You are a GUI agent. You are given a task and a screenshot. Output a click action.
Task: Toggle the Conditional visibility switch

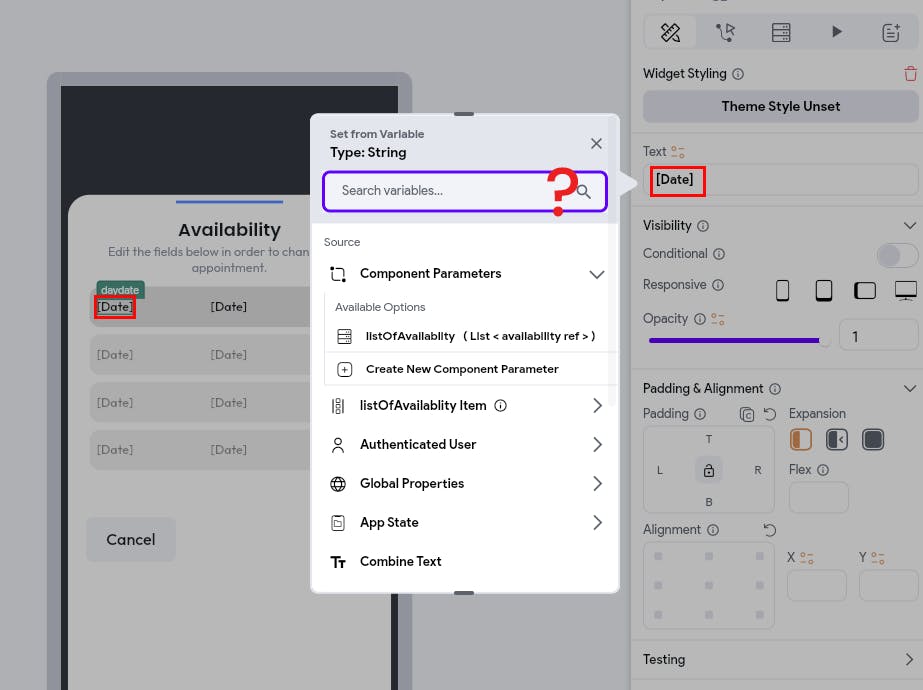[897, 256]
